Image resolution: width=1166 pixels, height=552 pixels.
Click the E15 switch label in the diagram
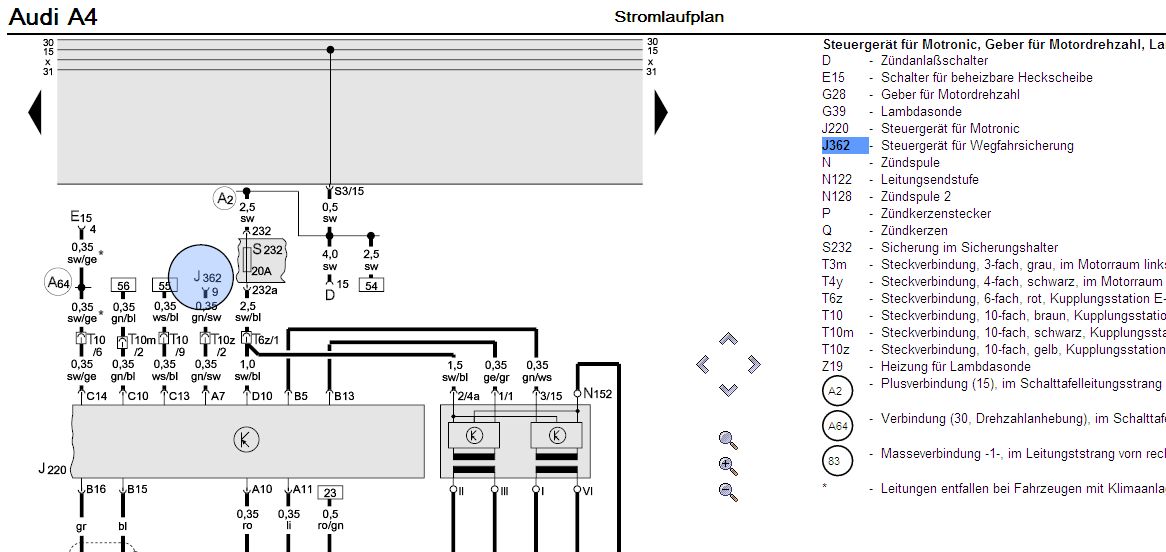(x=81, y=217)
